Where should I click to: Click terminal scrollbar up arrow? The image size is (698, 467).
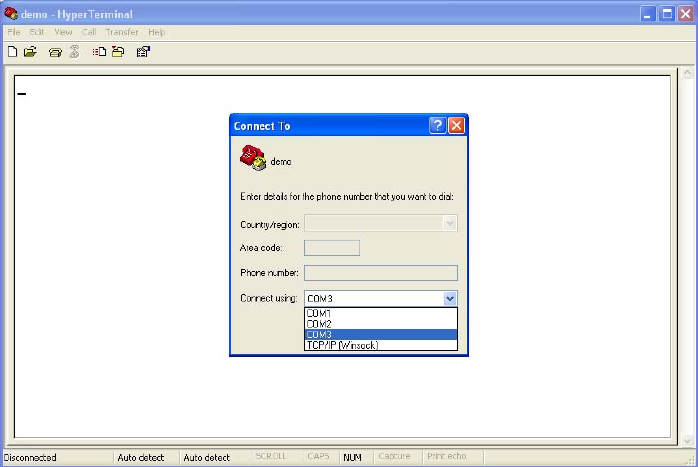tap(687, 73)
